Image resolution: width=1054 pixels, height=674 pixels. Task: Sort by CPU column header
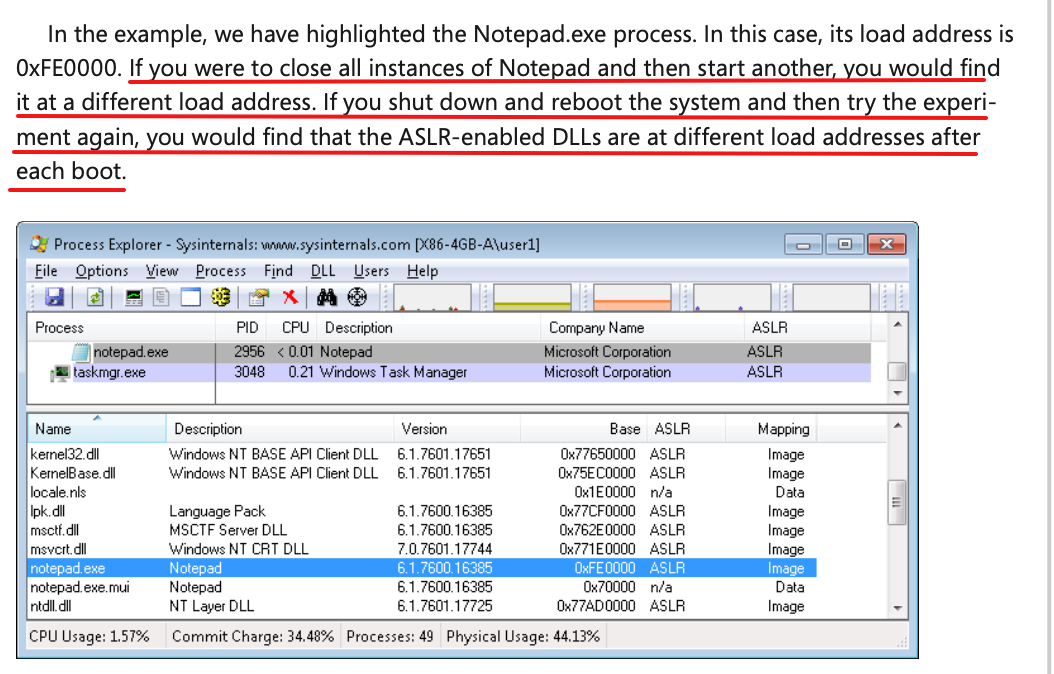click(292, 328)
